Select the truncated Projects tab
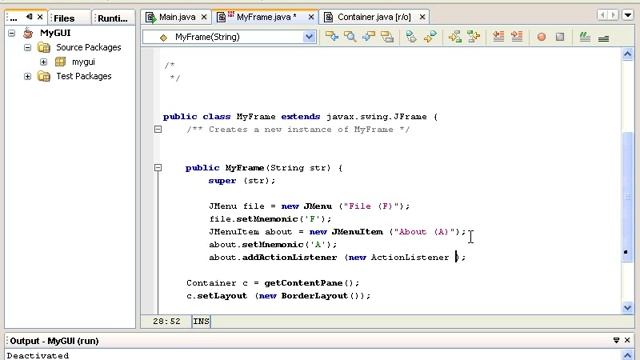The image size is (640, 360). click(14, 18)
